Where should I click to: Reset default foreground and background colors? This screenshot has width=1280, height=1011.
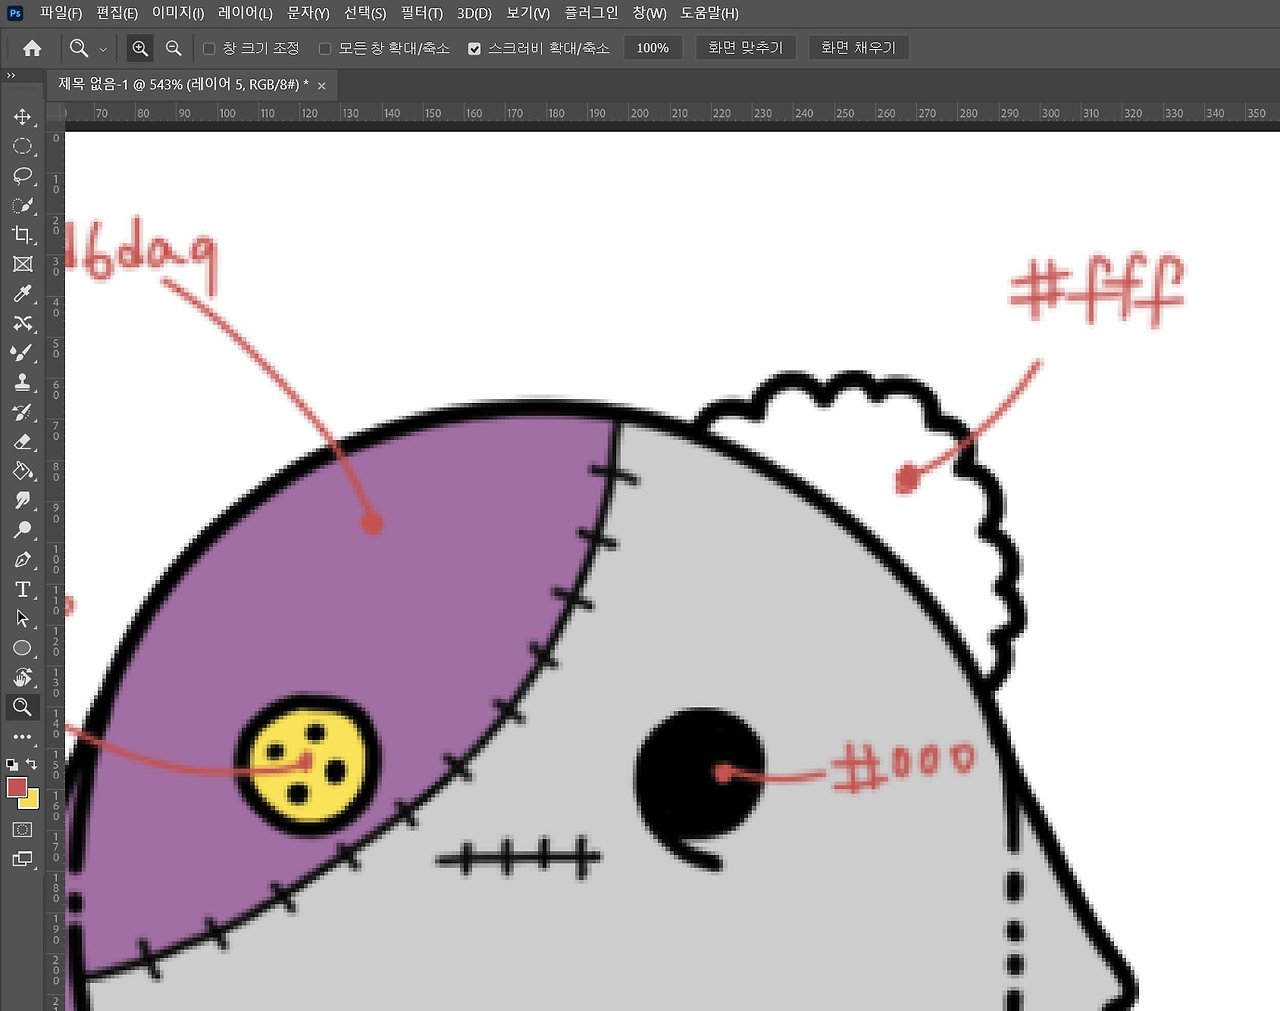[11, 764]
